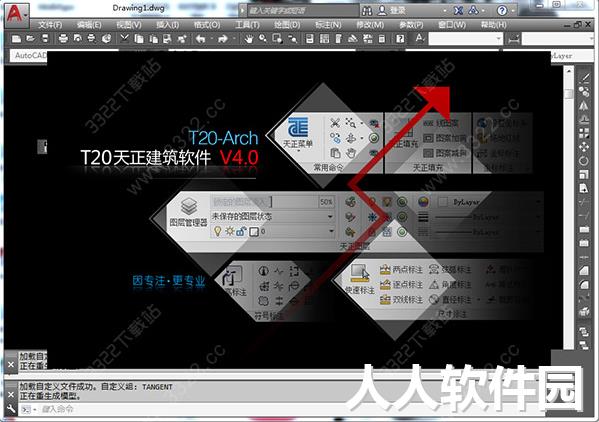The width and height of the screenshot is (599, 422).
Task: Select the Offset tool in Modify toolbar
Action: click(x=584, y=120)
